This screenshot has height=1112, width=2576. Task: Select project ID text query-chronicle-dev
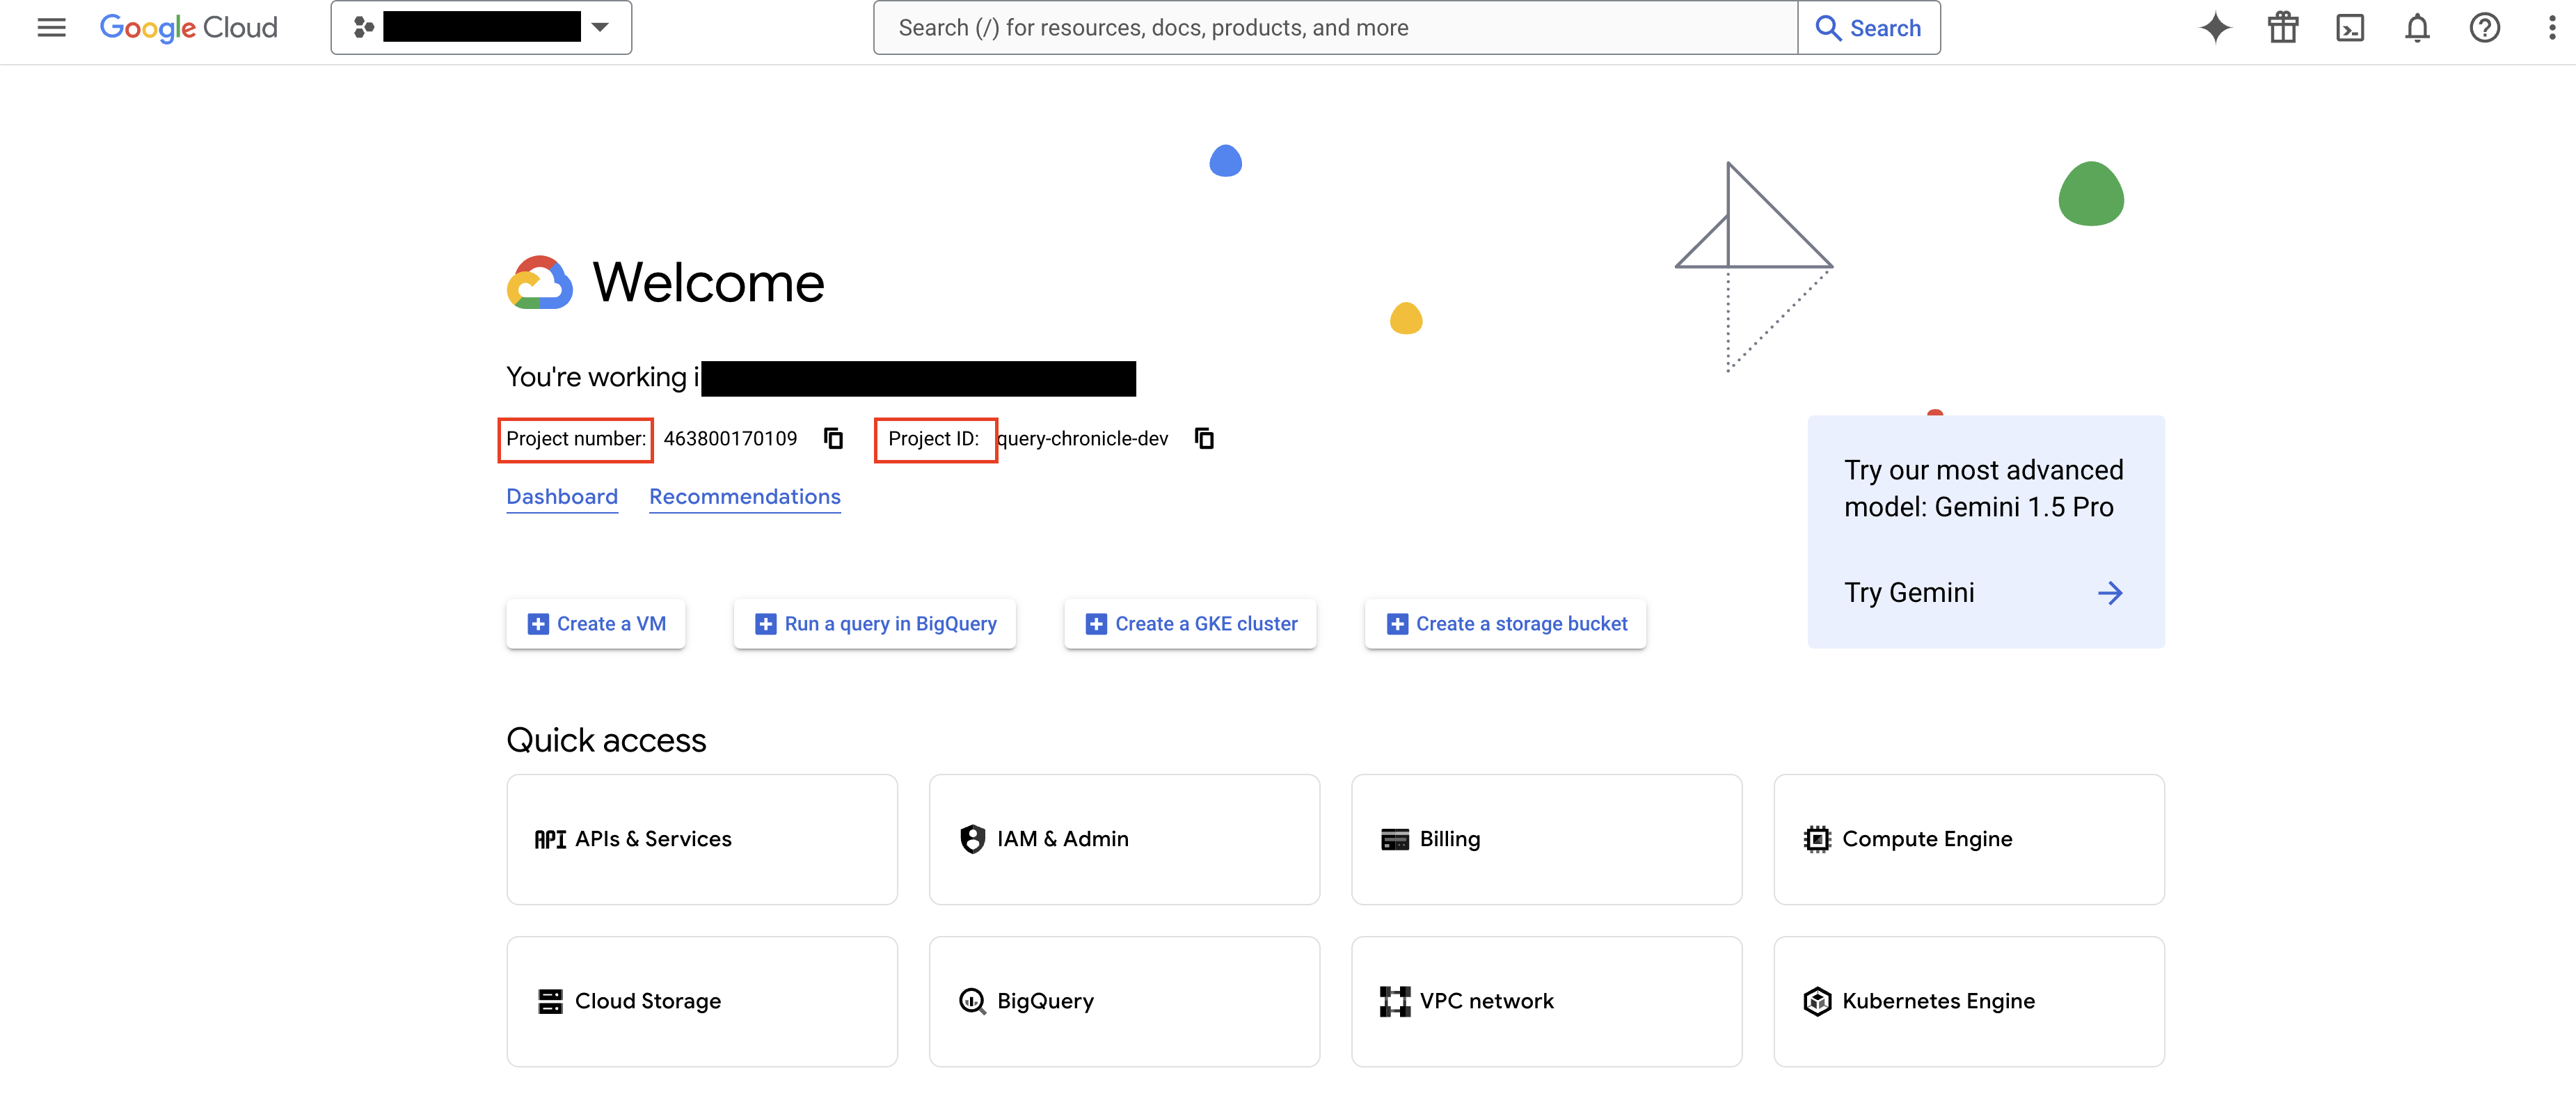pos(1082,439)
